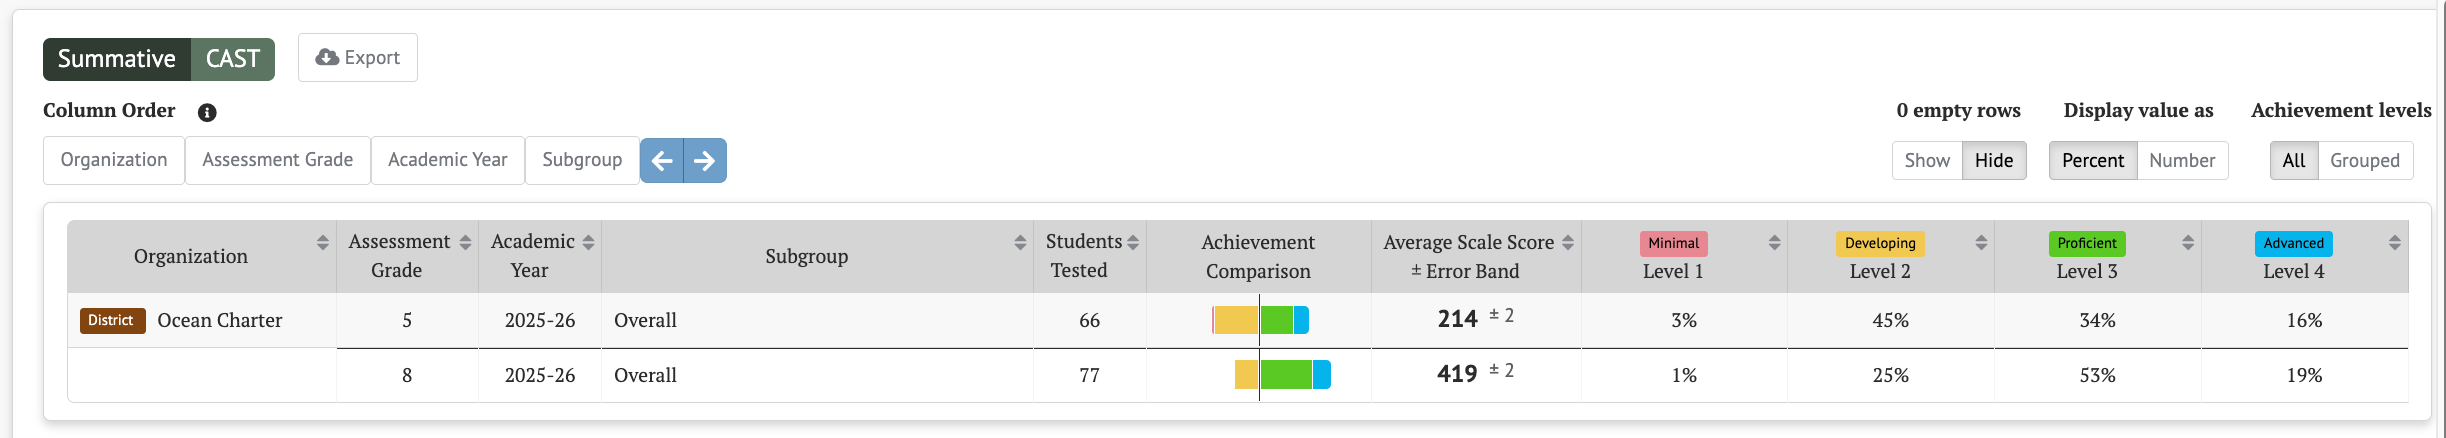
Task: Sort by Average Scale Score arrows
Action: pos(1568,242)
